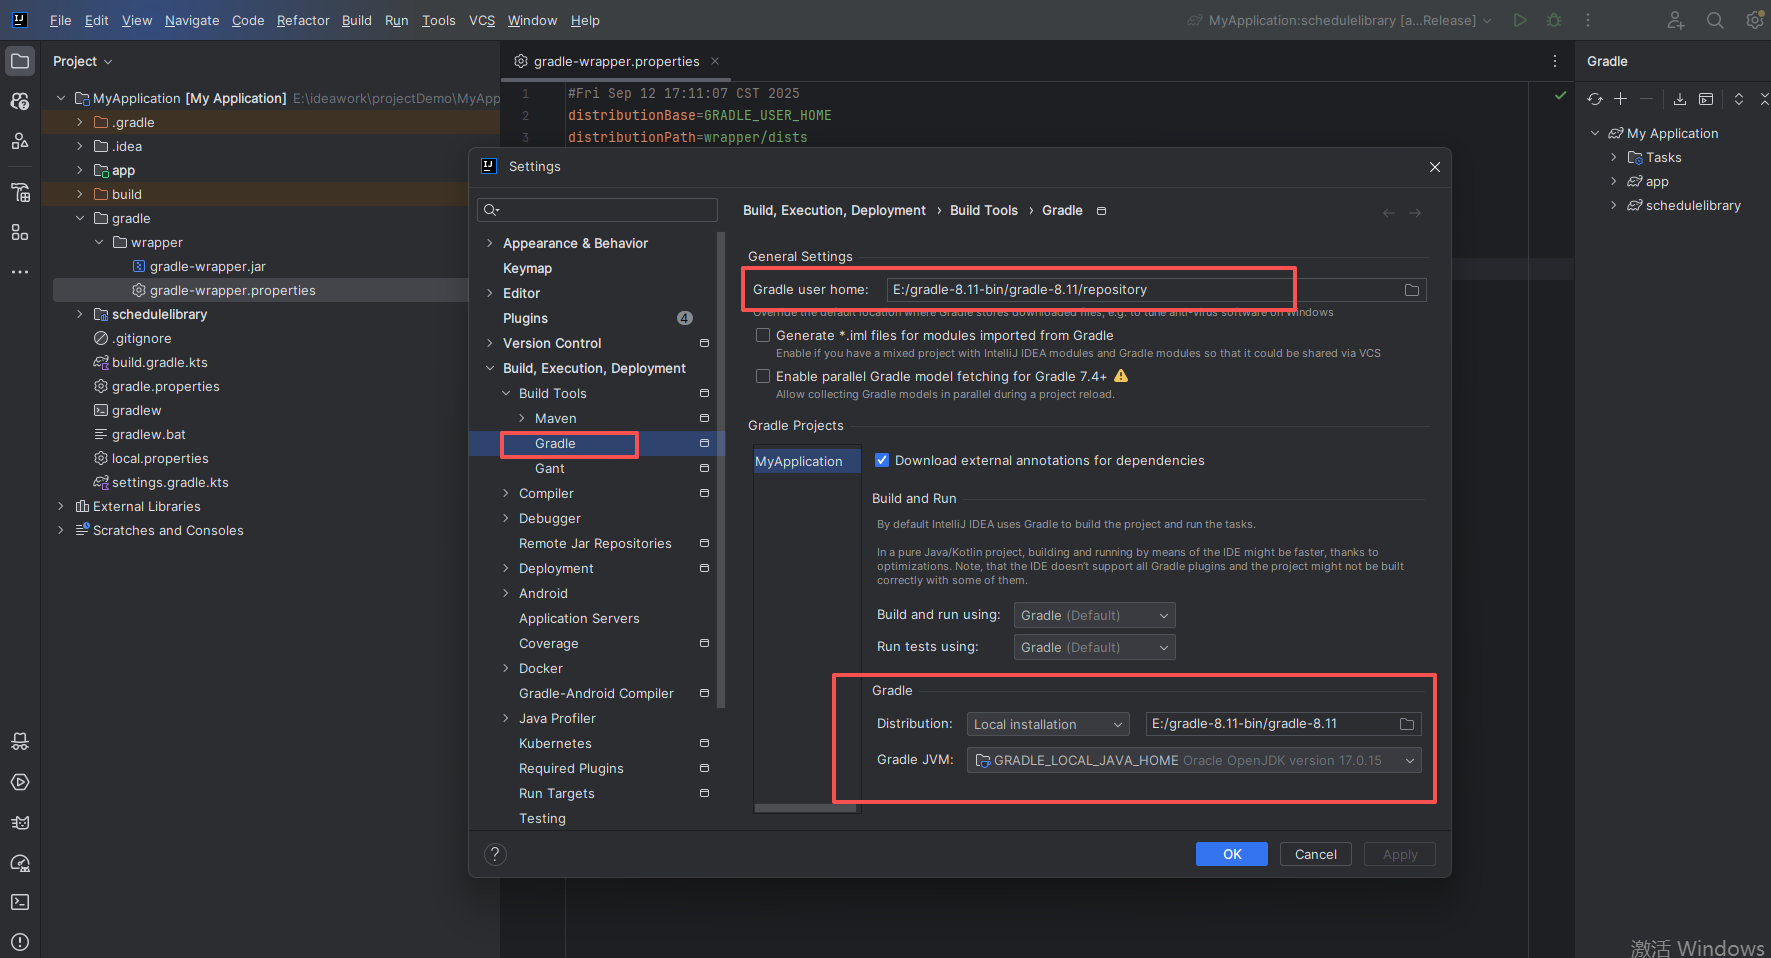
Task: Click the Run green play icon
Action: (1520, 20)
